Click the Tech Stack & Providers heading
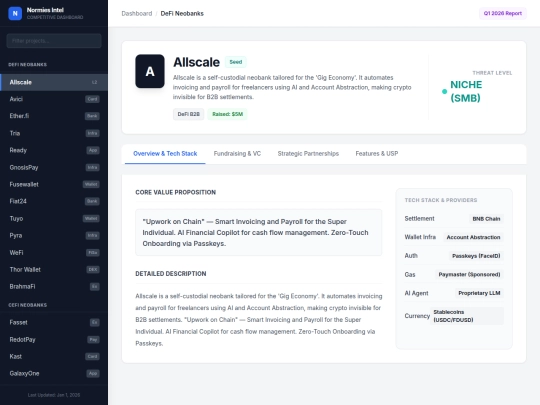540x405 pixels. pyautogui.click(x=441, y=200)
